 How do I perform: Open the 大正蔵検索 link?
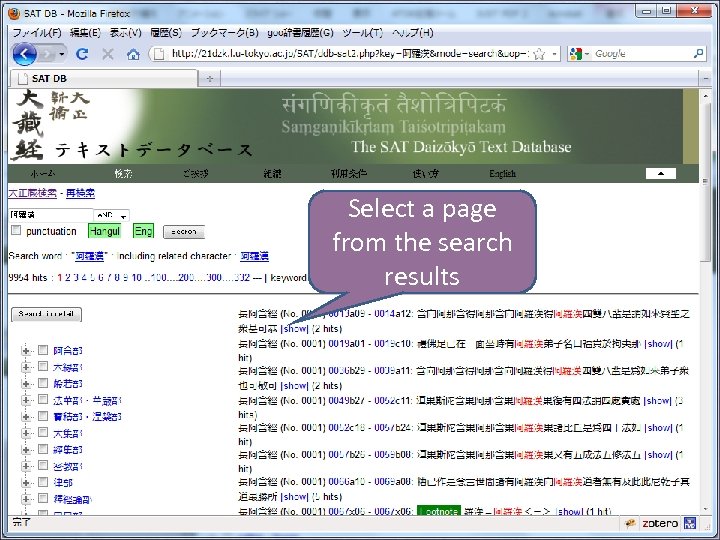click(32, 193)
